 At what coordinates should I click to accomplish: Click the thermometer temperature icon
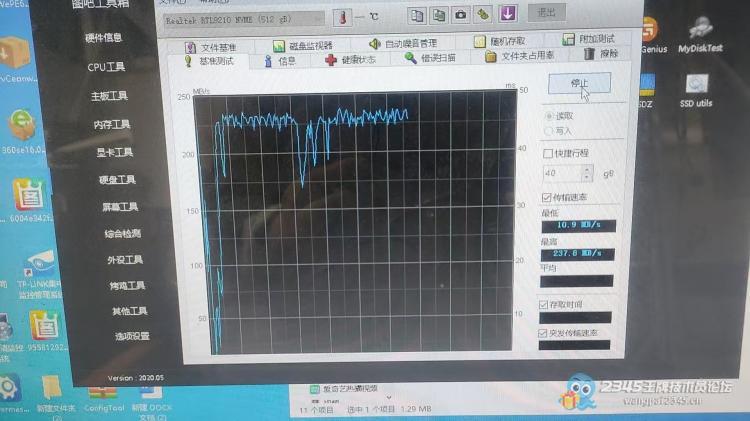click(344, 17)
